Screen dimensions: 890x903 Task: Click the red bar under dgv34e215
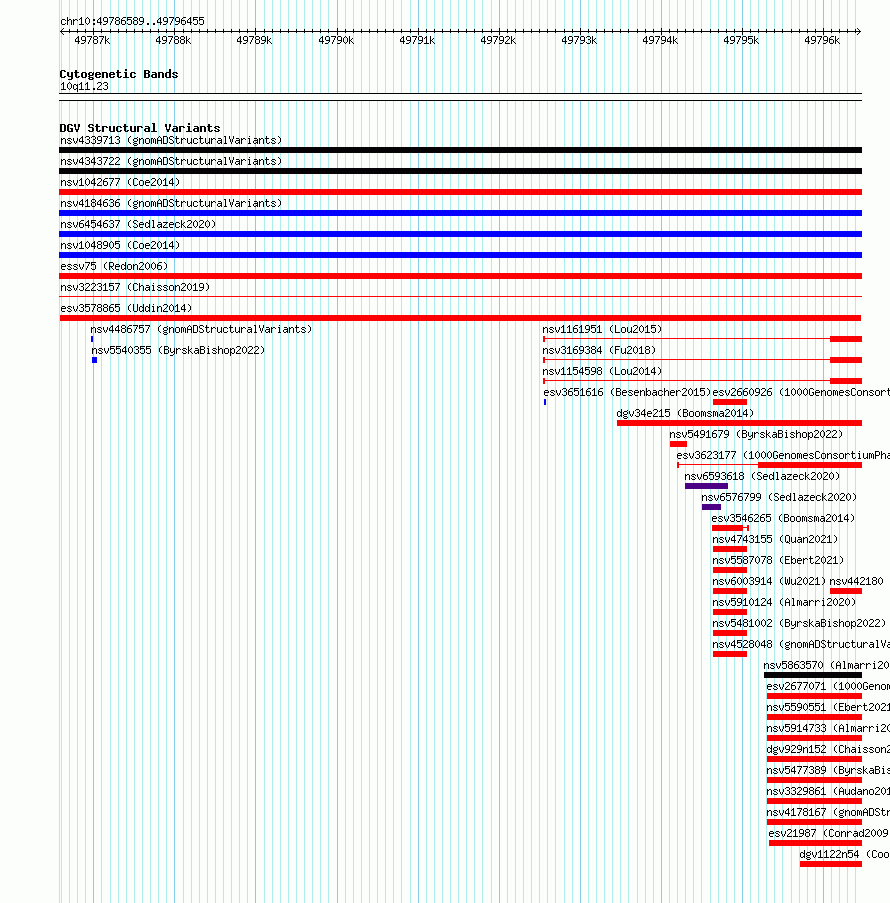click(x=739, y=423)
